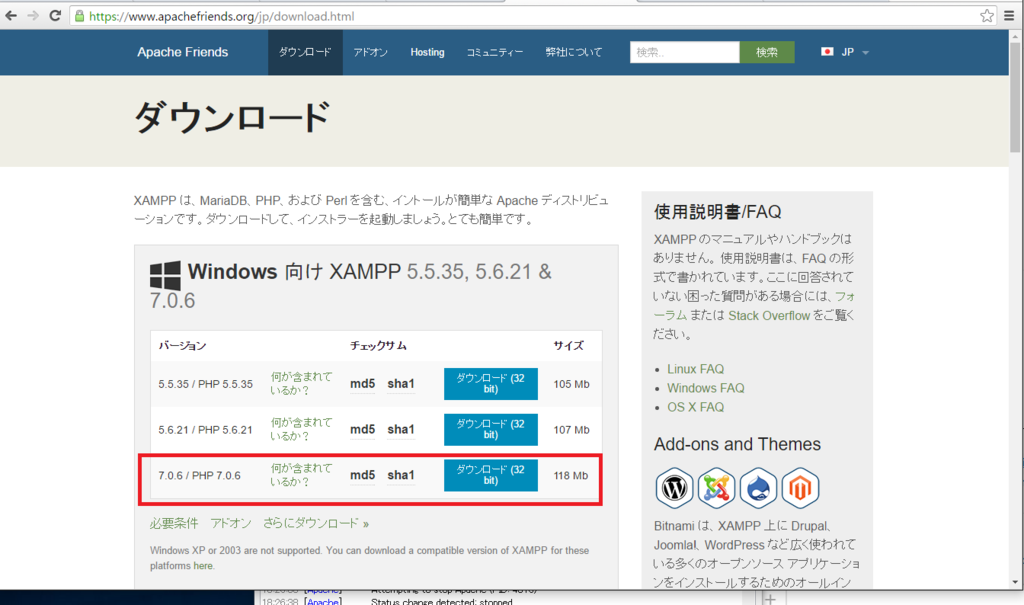Open the OS X FAQ link
1024x605 pixels.
(x=696, y=407)
